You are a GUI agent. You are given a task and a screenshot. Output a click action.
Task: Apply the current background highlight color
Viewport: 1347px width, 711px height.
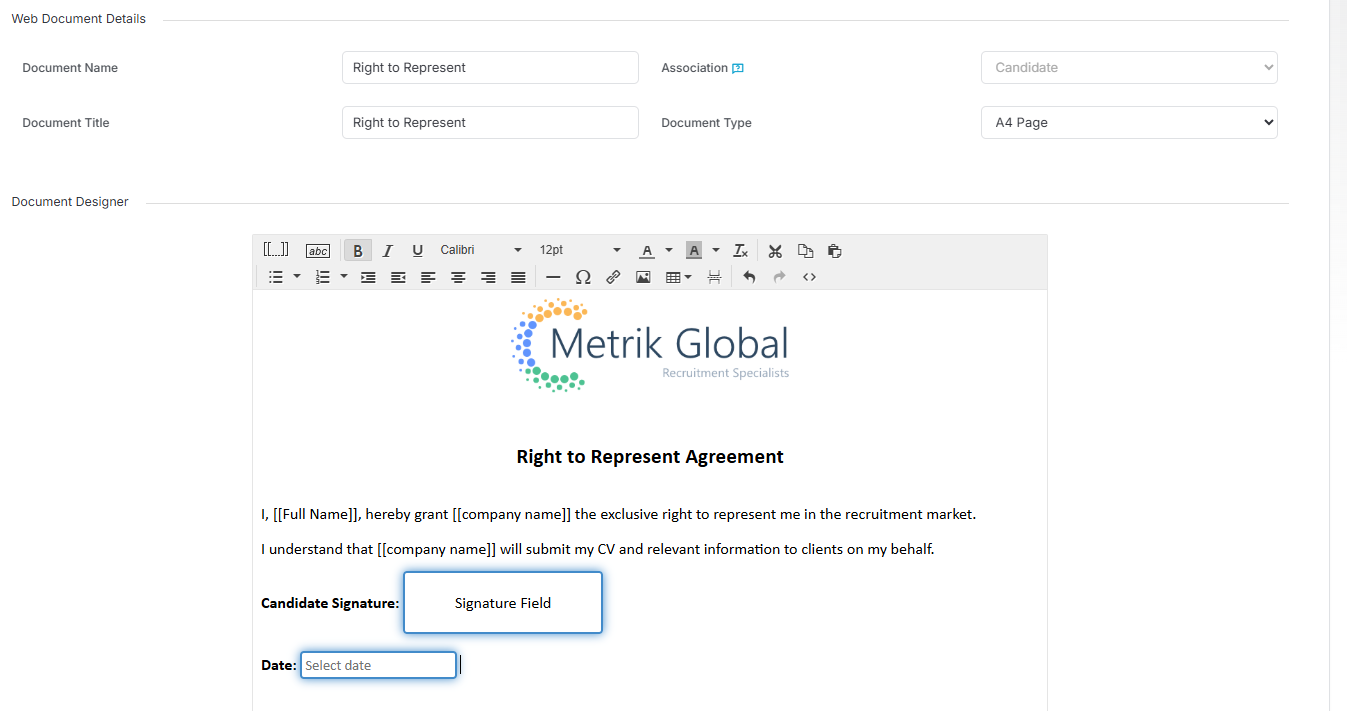pyautogui.click(x=694, y=250)
